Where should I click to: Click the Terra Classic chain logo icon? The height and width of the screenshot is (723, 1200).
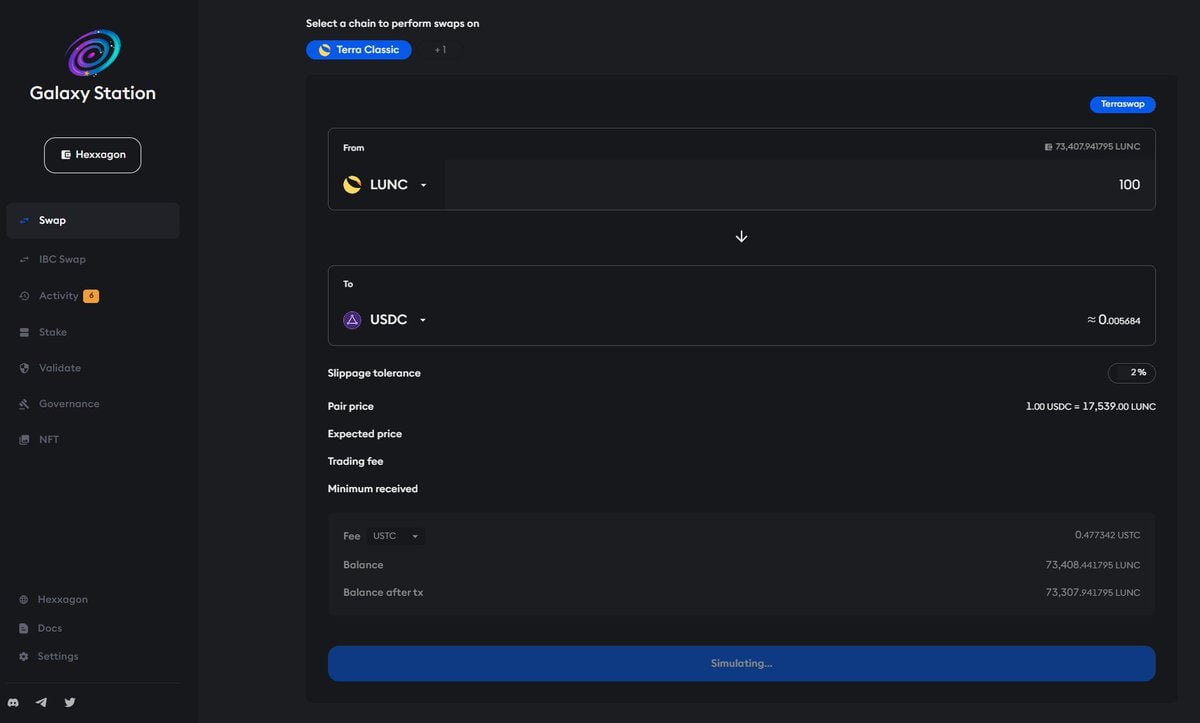(x=324, y=50)
